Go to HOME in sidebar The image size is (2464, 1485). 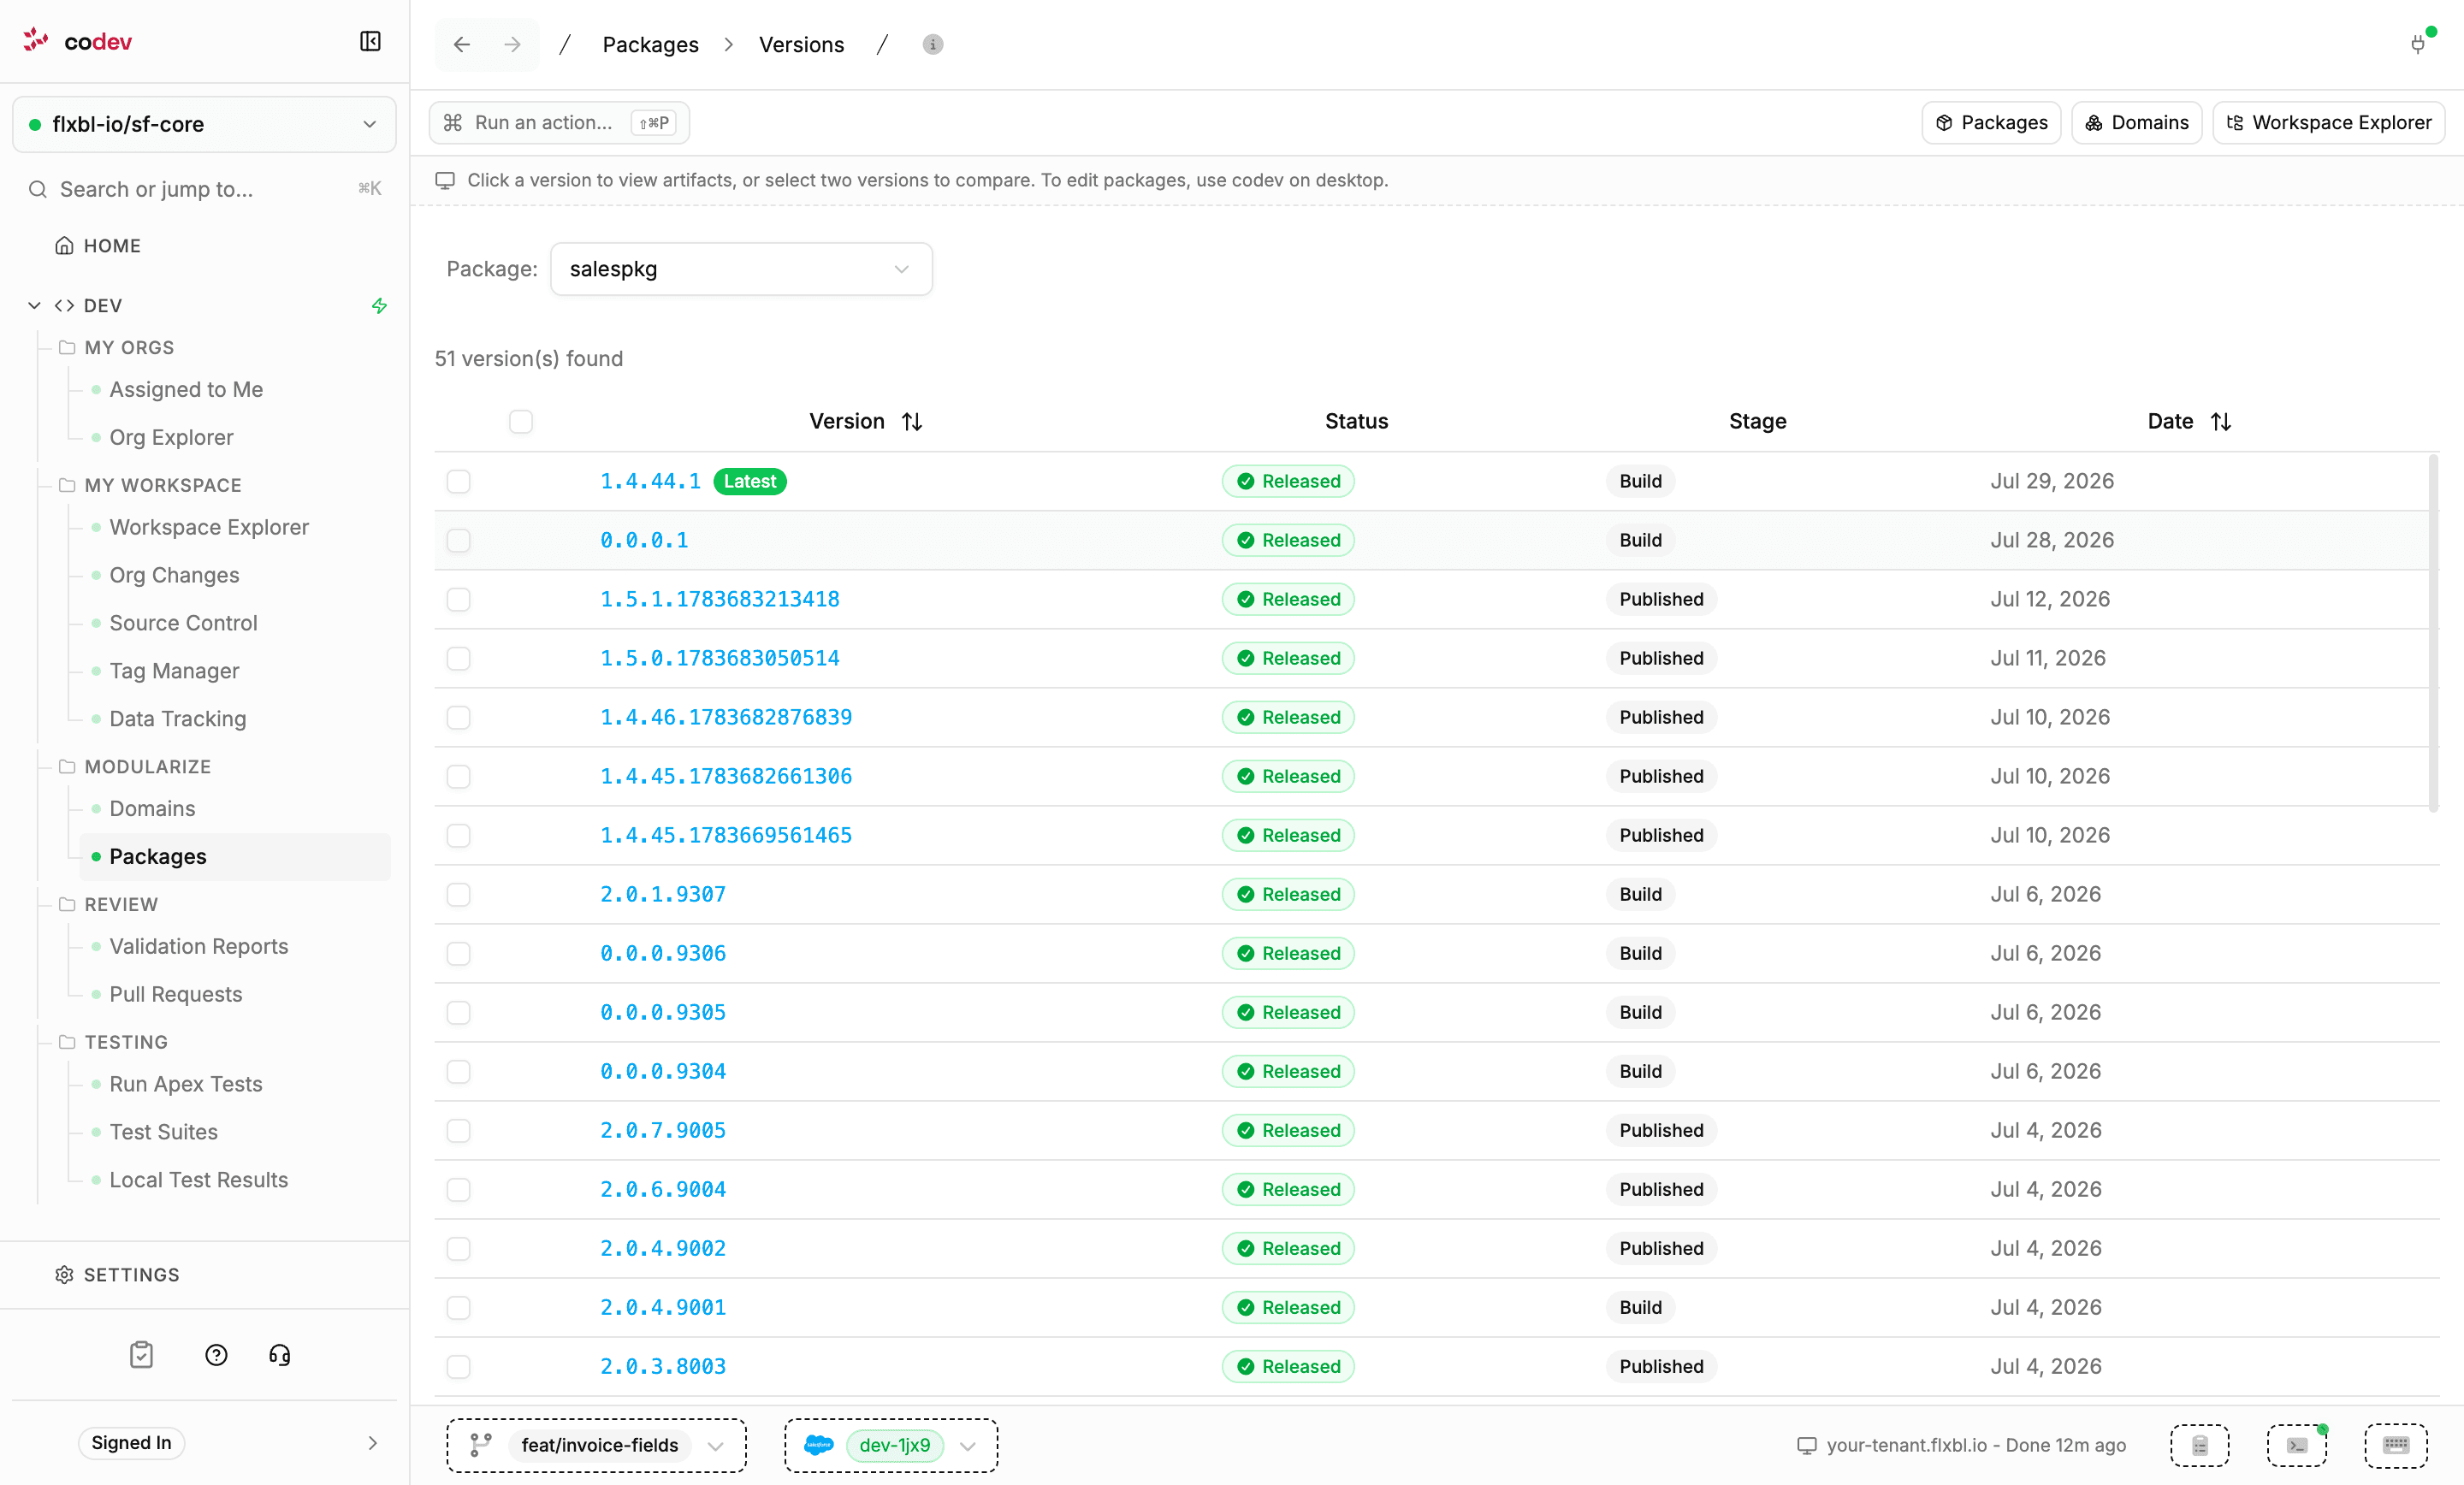(98, 246)
